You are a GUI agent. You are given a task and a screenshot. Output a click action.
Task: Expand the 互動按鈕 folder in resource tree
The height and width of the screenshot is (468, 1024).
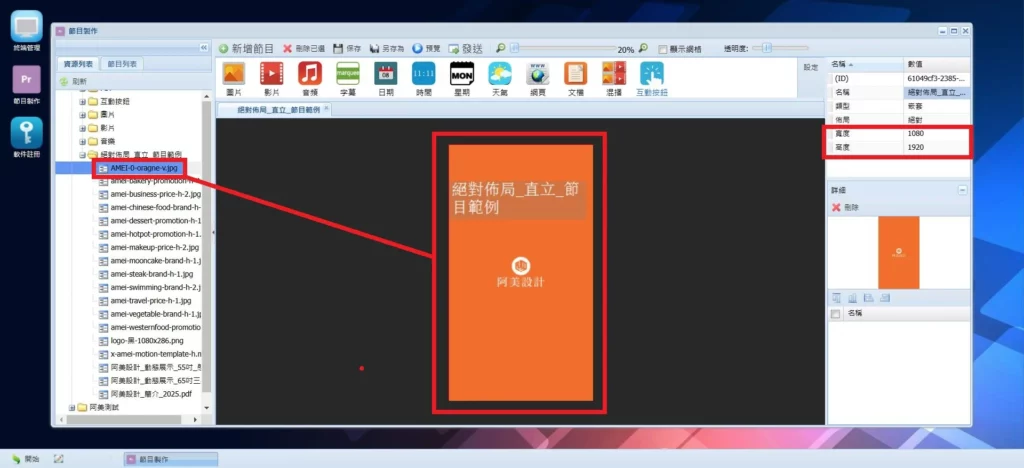tap(82, 102)
